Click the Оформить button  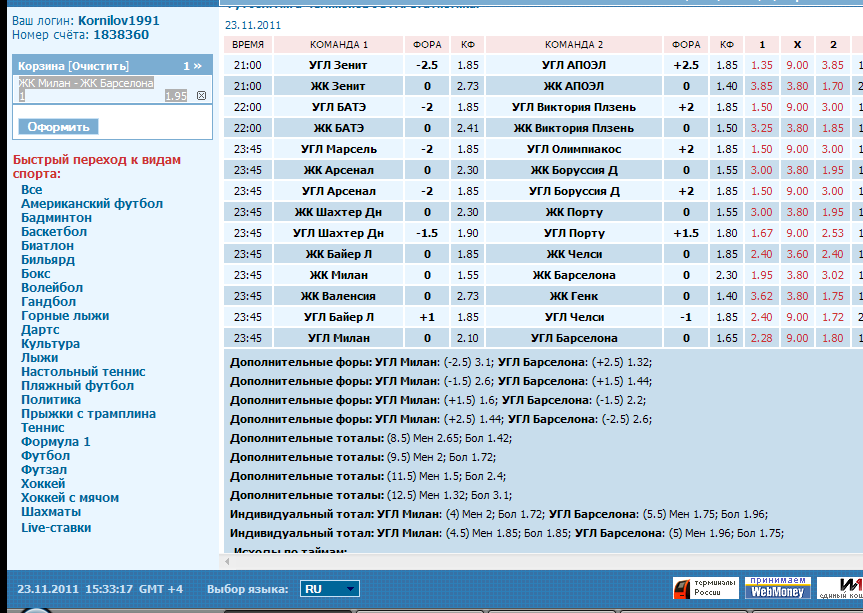[58, 127]
